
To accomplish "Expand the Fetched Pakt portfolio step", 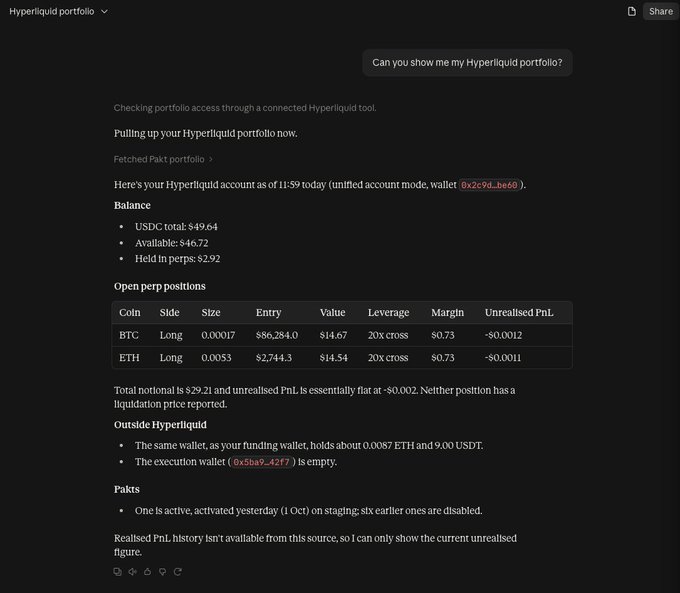I will pos(163,159).
